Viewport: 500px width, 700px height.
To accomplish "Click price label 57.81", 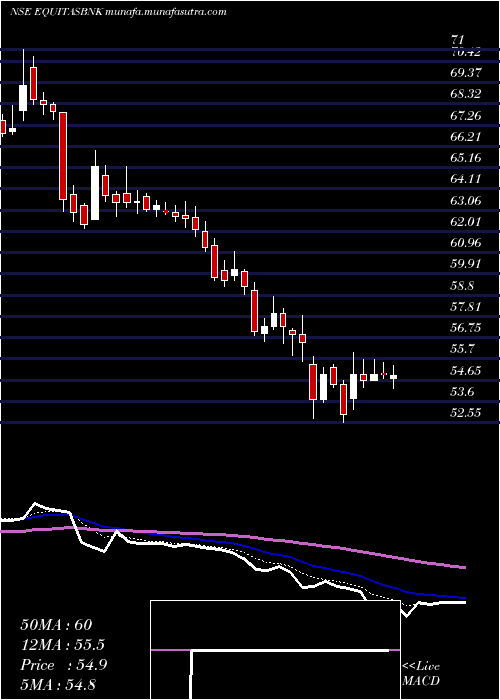I will click(x=466, y=307).
